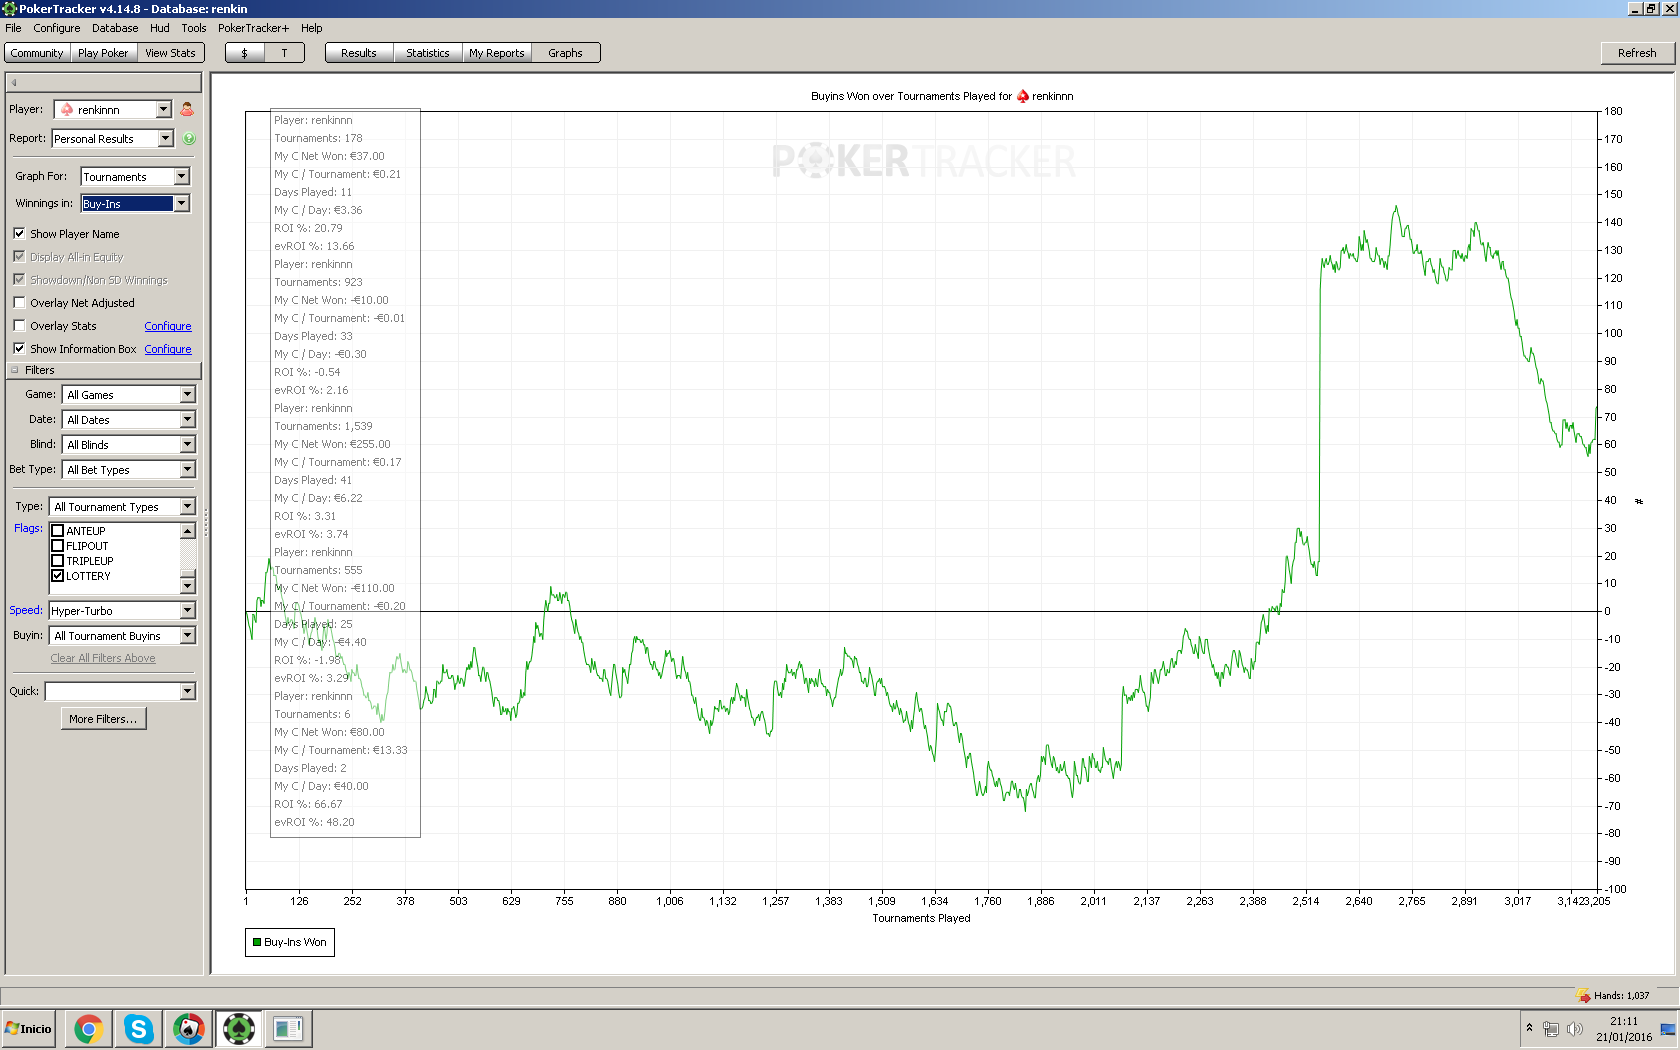Image resolution: width=1680 pixels, height=1050 pixels.
Task: Click the show desktop icon near the clock
Action: (x=1668, y=1029)
